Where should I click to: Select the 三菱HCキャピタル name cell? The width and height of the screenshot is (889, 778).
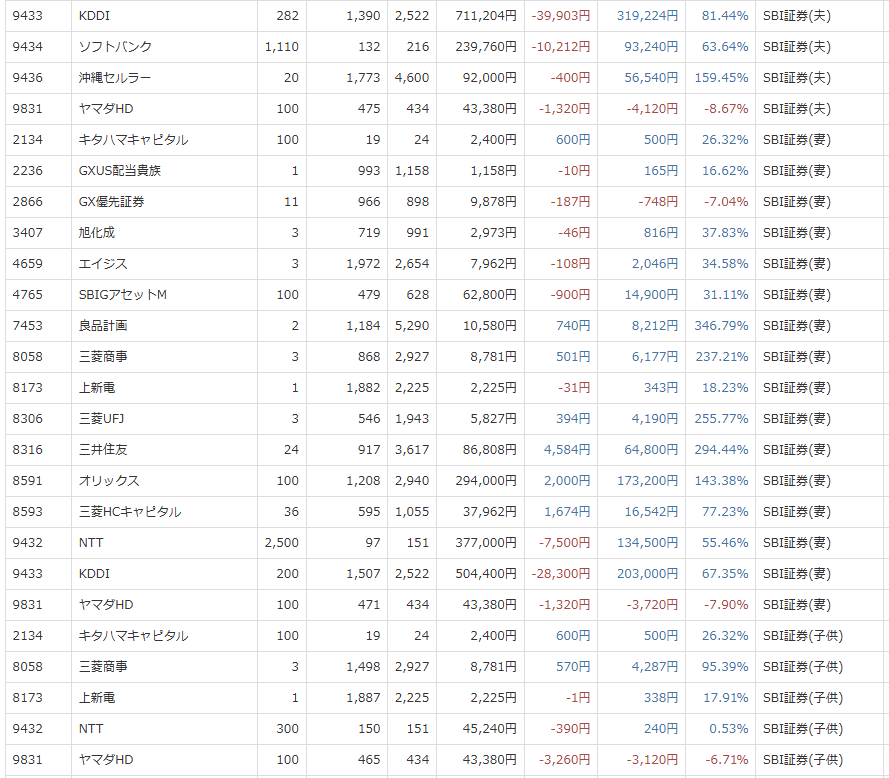point(130,511)
